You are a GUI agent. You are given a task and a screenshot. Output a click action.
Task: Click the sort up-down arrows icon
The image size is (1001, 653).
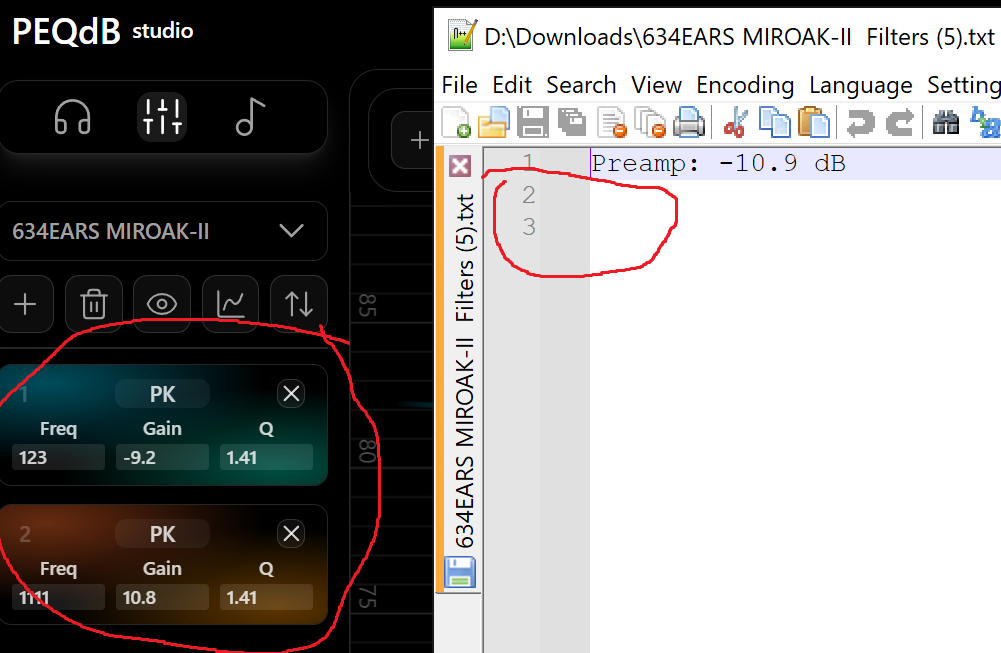point(299,304)
